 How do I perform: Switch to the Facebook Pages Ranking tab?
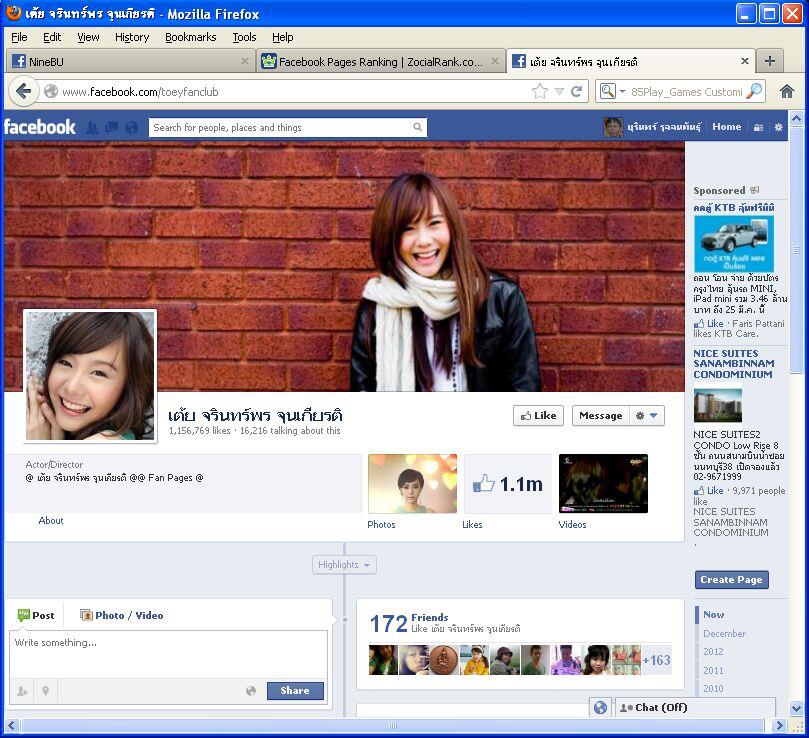(378, 61)
